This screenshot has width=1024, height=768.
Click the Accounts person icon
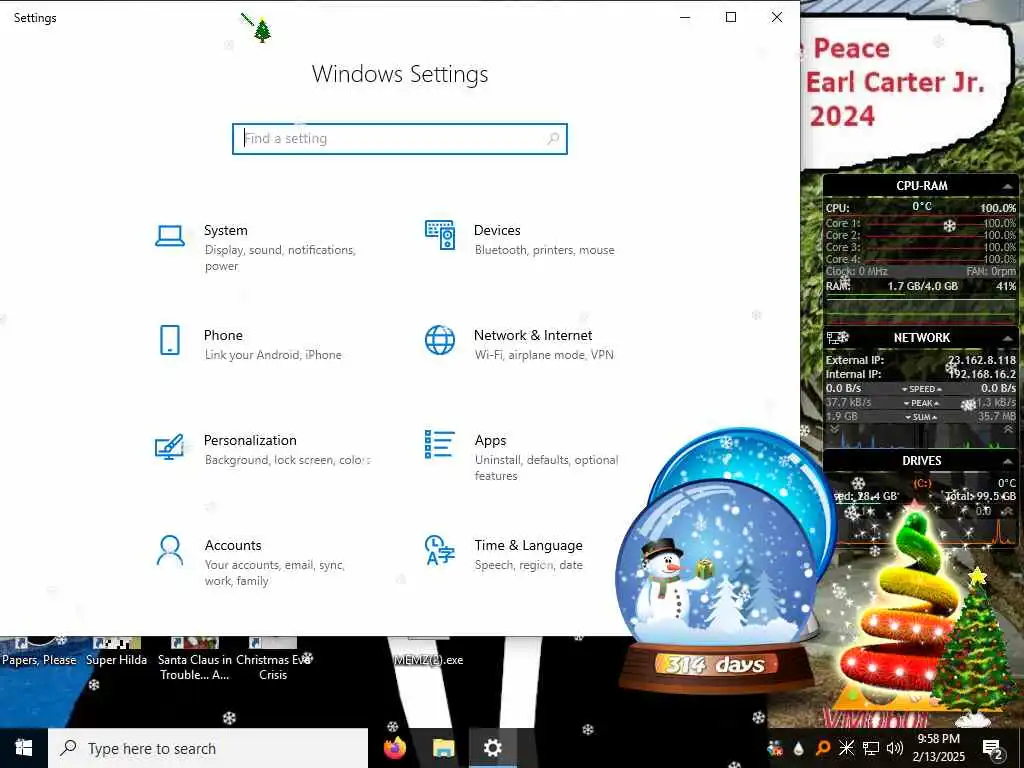170,551
